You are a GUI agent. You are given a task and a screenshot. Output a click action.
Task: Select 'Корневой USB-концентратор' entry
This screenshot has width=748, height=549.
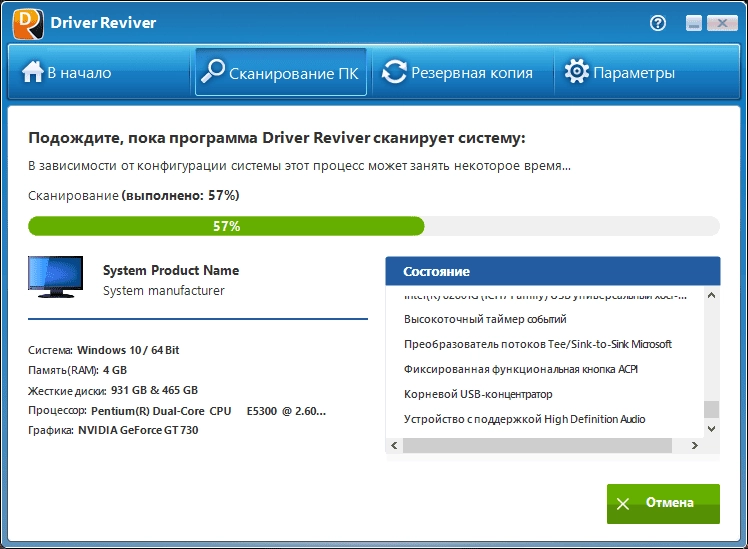(478, 394)
